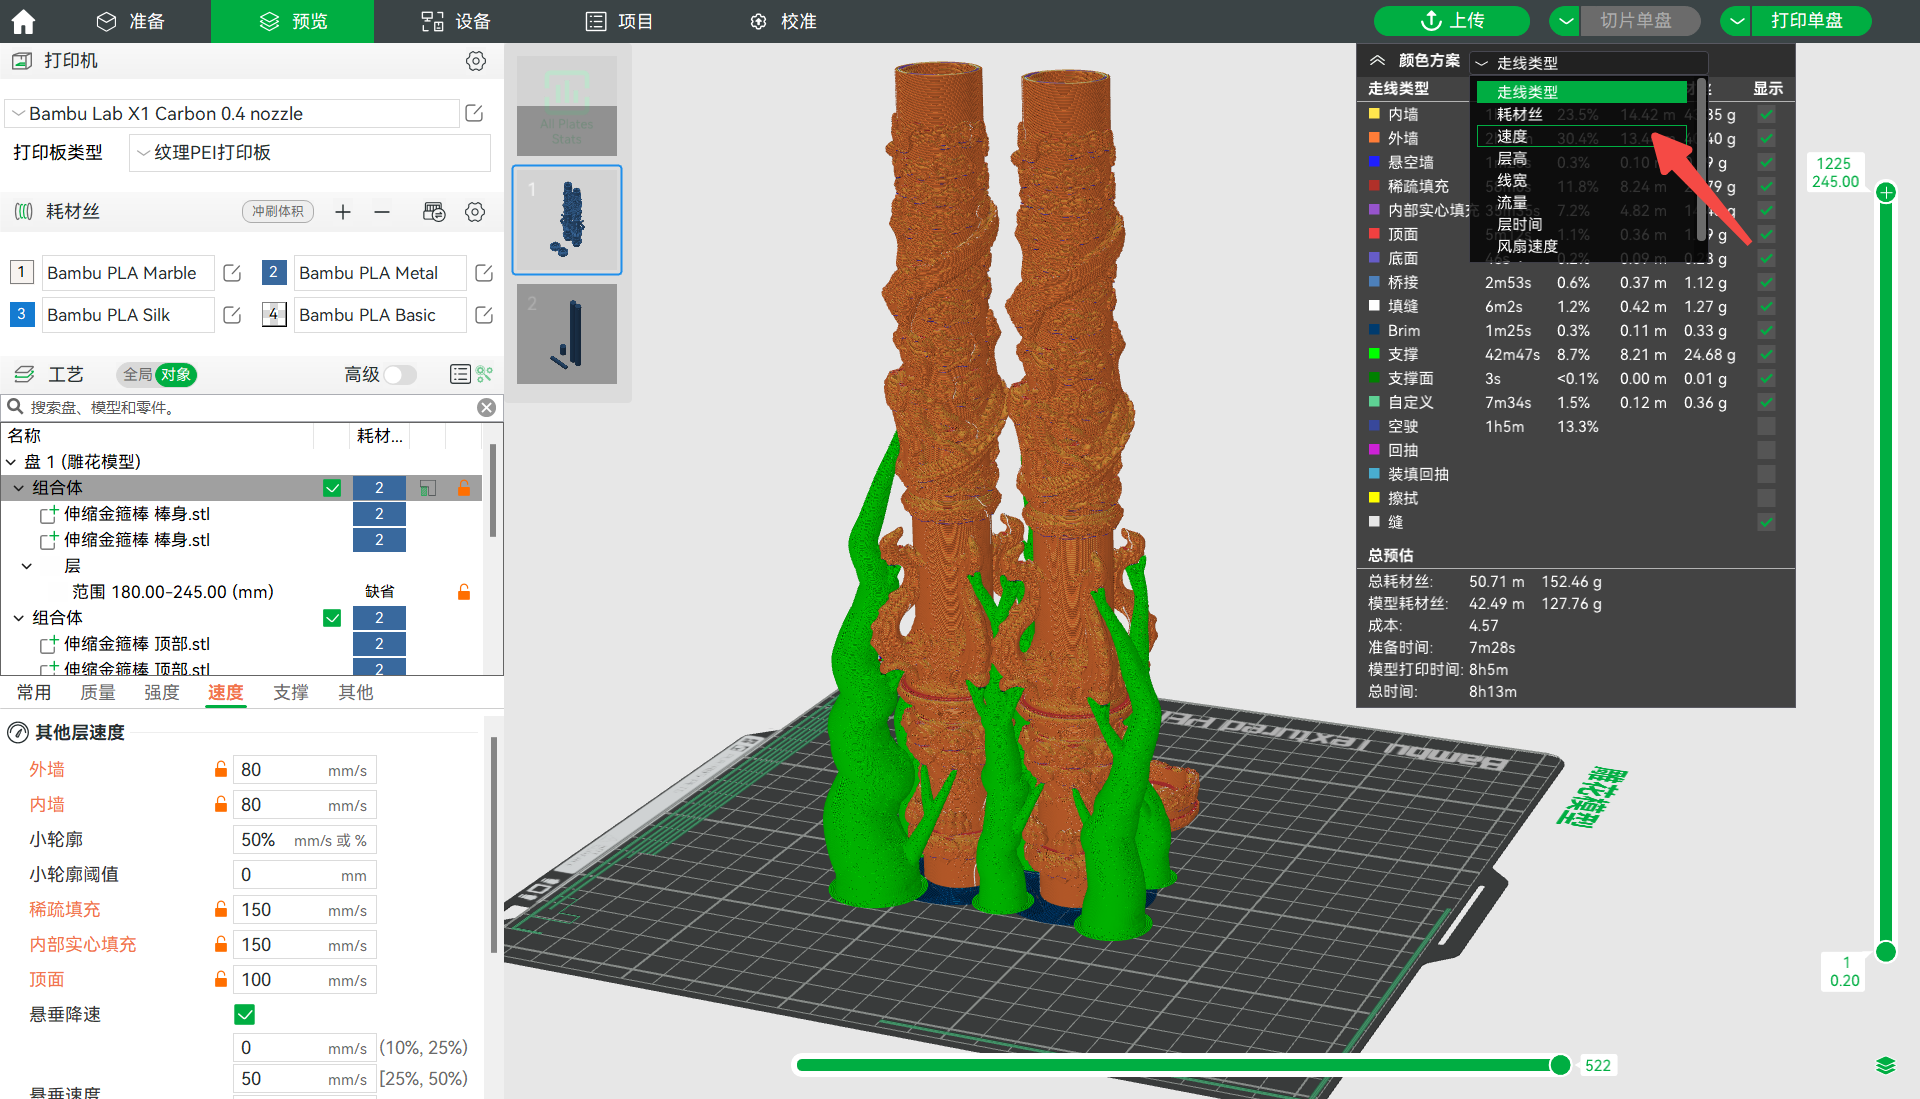Open build plate type dropdown

[310, 153]
